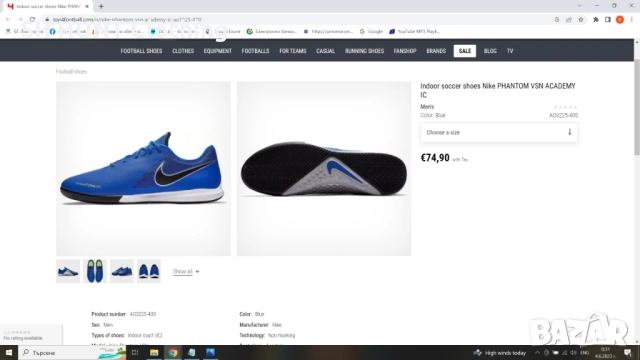640x360 pixels.
Task: Click the €74,90 price text
Action: pyautogui.click(x=435, y=158)
